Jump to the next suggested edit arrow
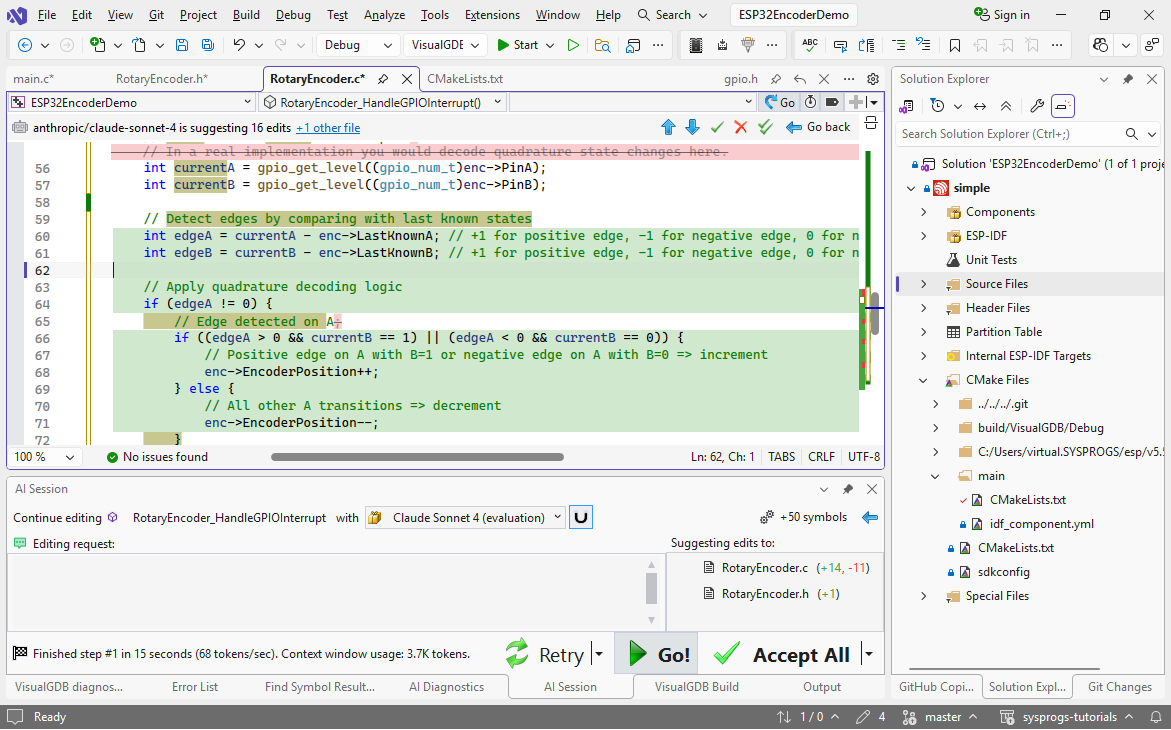 pyautogui.click(x=692, y=127)
